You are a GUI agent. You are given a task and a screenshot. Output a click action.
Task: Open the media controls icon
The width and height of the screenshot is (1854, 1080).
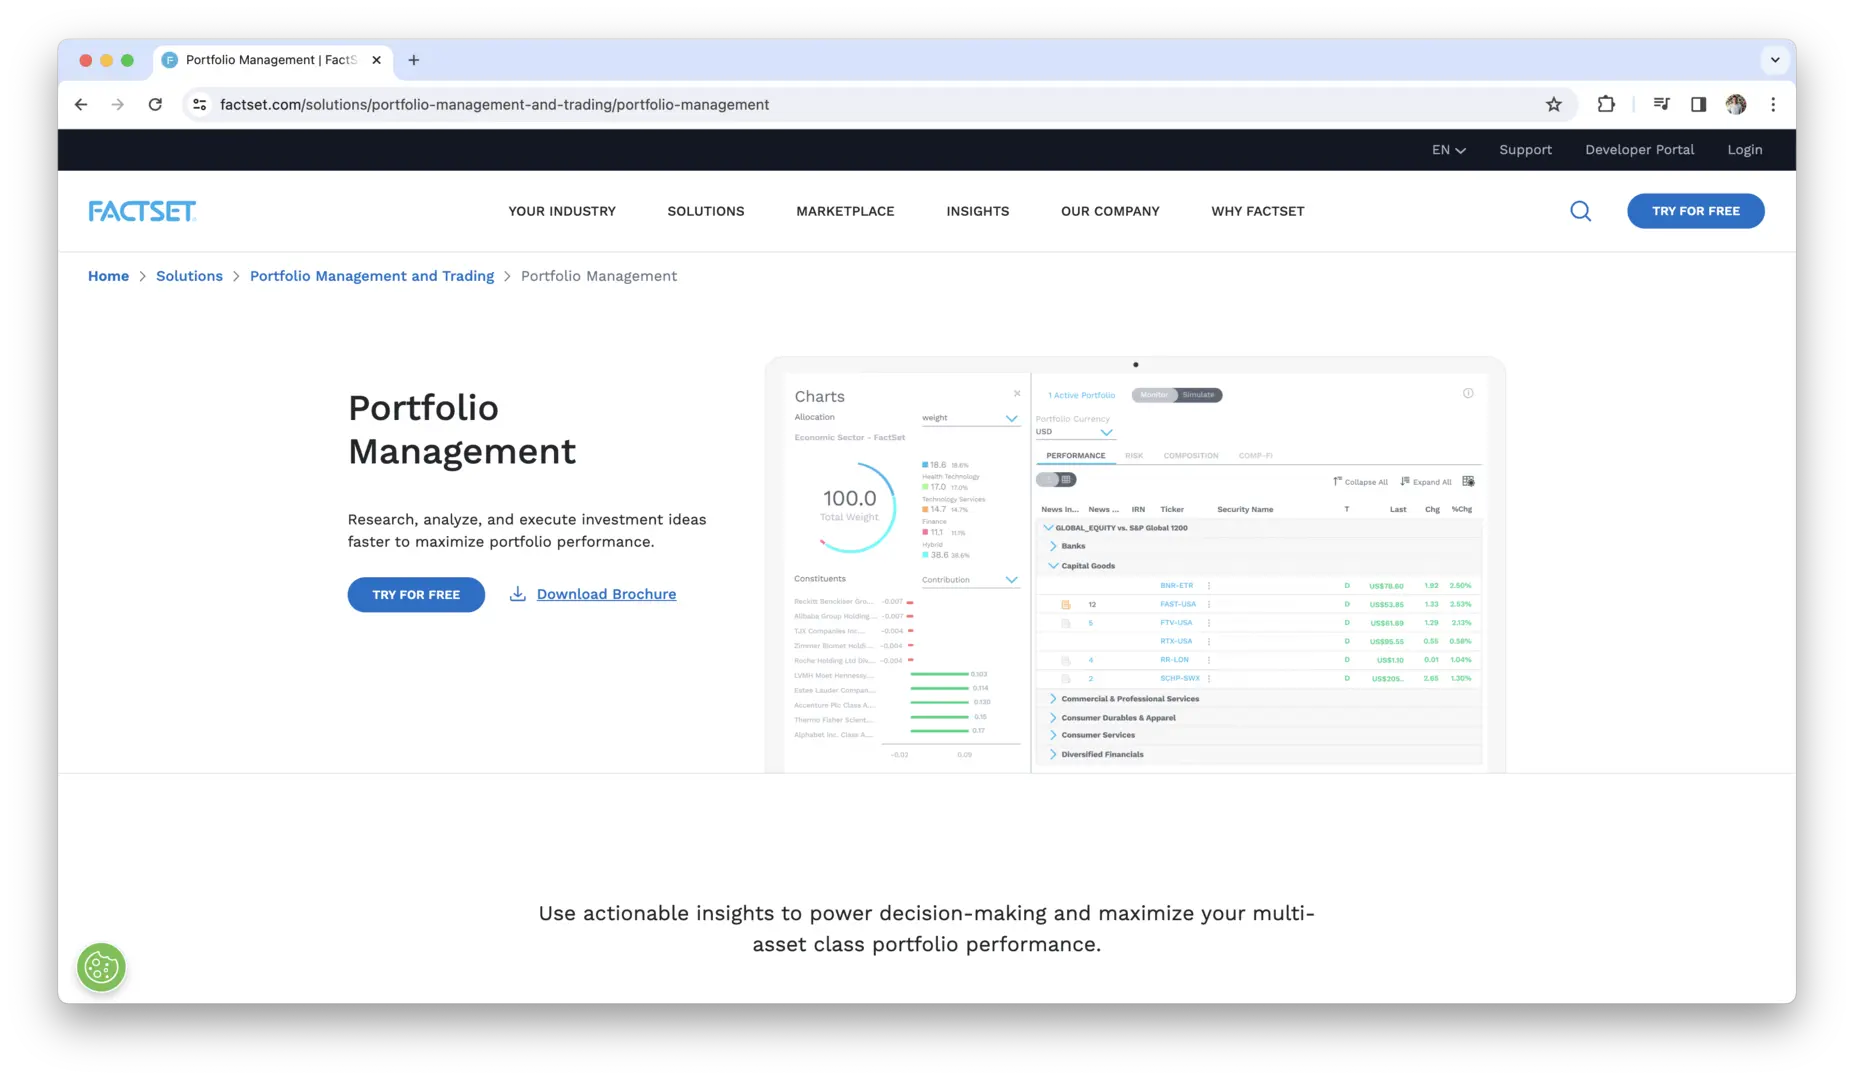coord(1661,104)
